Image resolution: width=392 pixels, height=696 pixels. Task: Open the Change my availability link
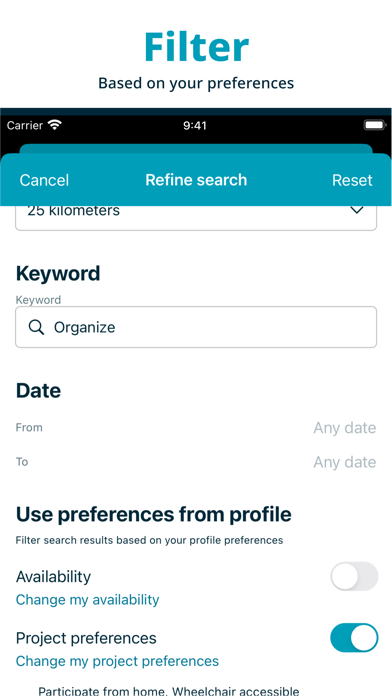87,600
